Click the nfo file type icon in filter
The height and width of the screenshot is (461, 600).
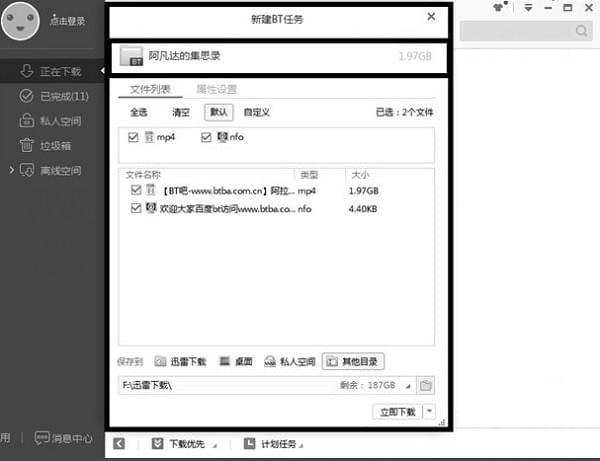coord(222,137)
